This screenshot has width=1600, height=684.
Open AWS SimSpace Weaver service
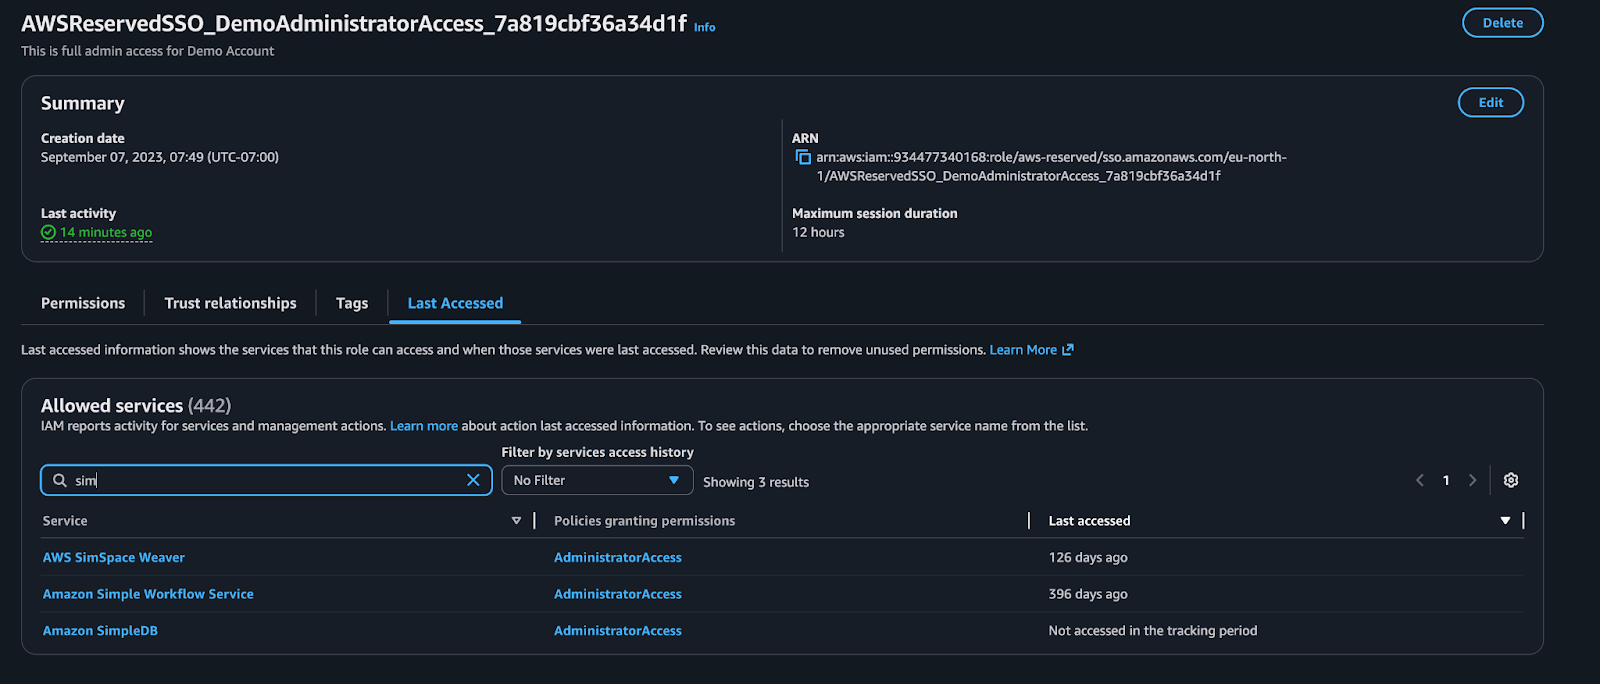click(x=114, y=558)
